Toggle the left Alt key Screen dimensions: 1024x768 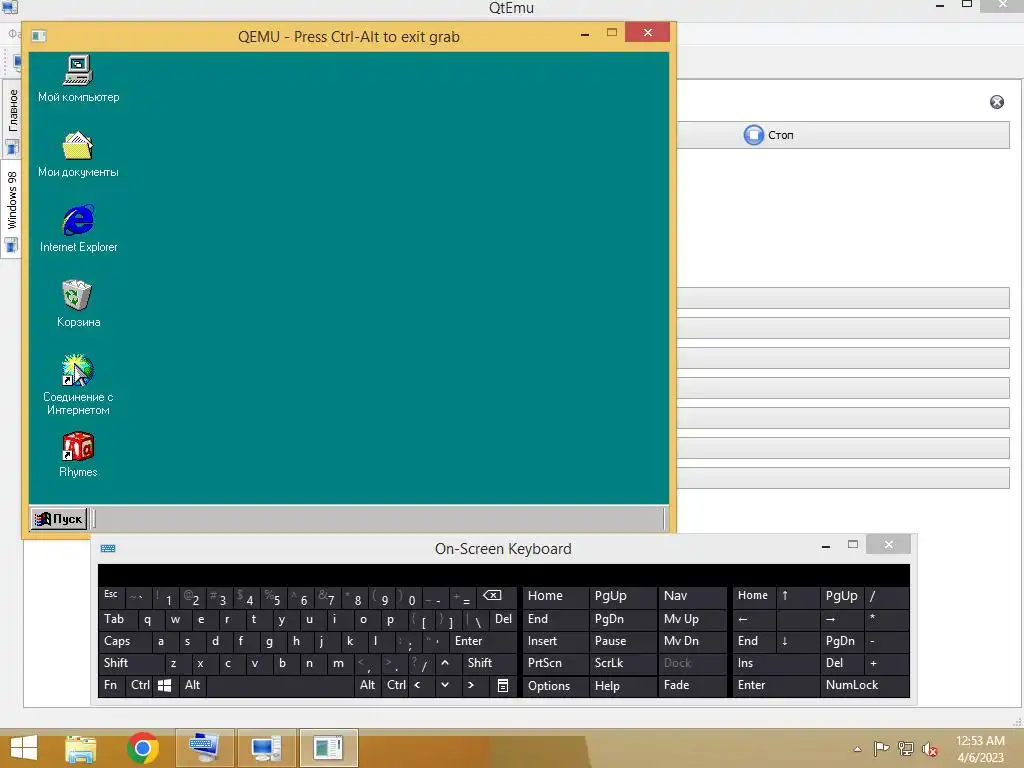(x=193, y=685)
